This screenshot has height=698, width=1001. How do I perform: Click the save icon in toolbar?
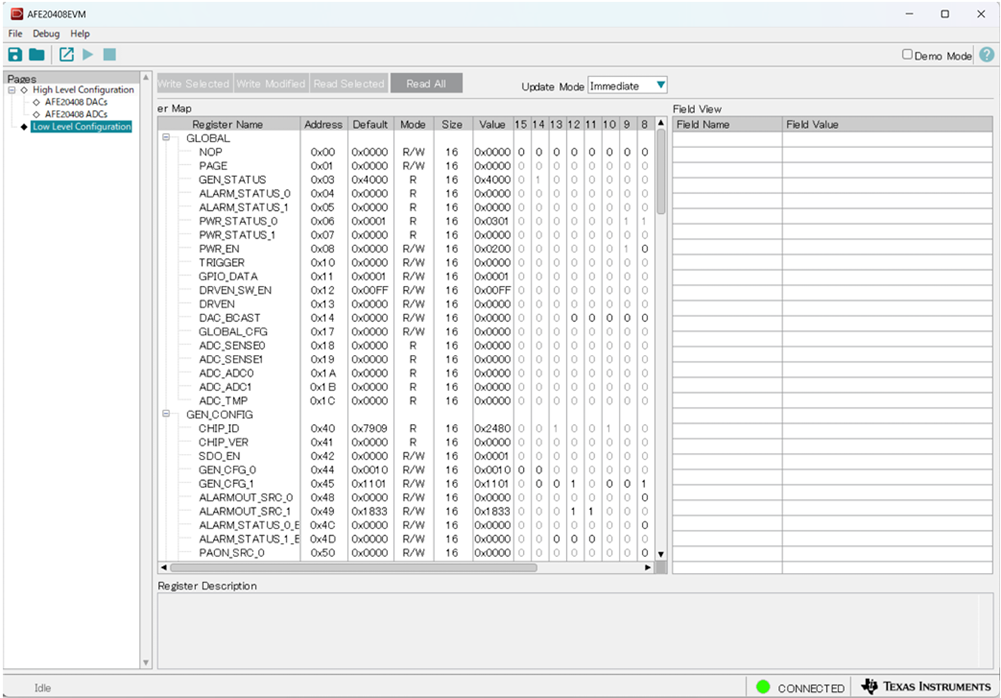[15, 55]
